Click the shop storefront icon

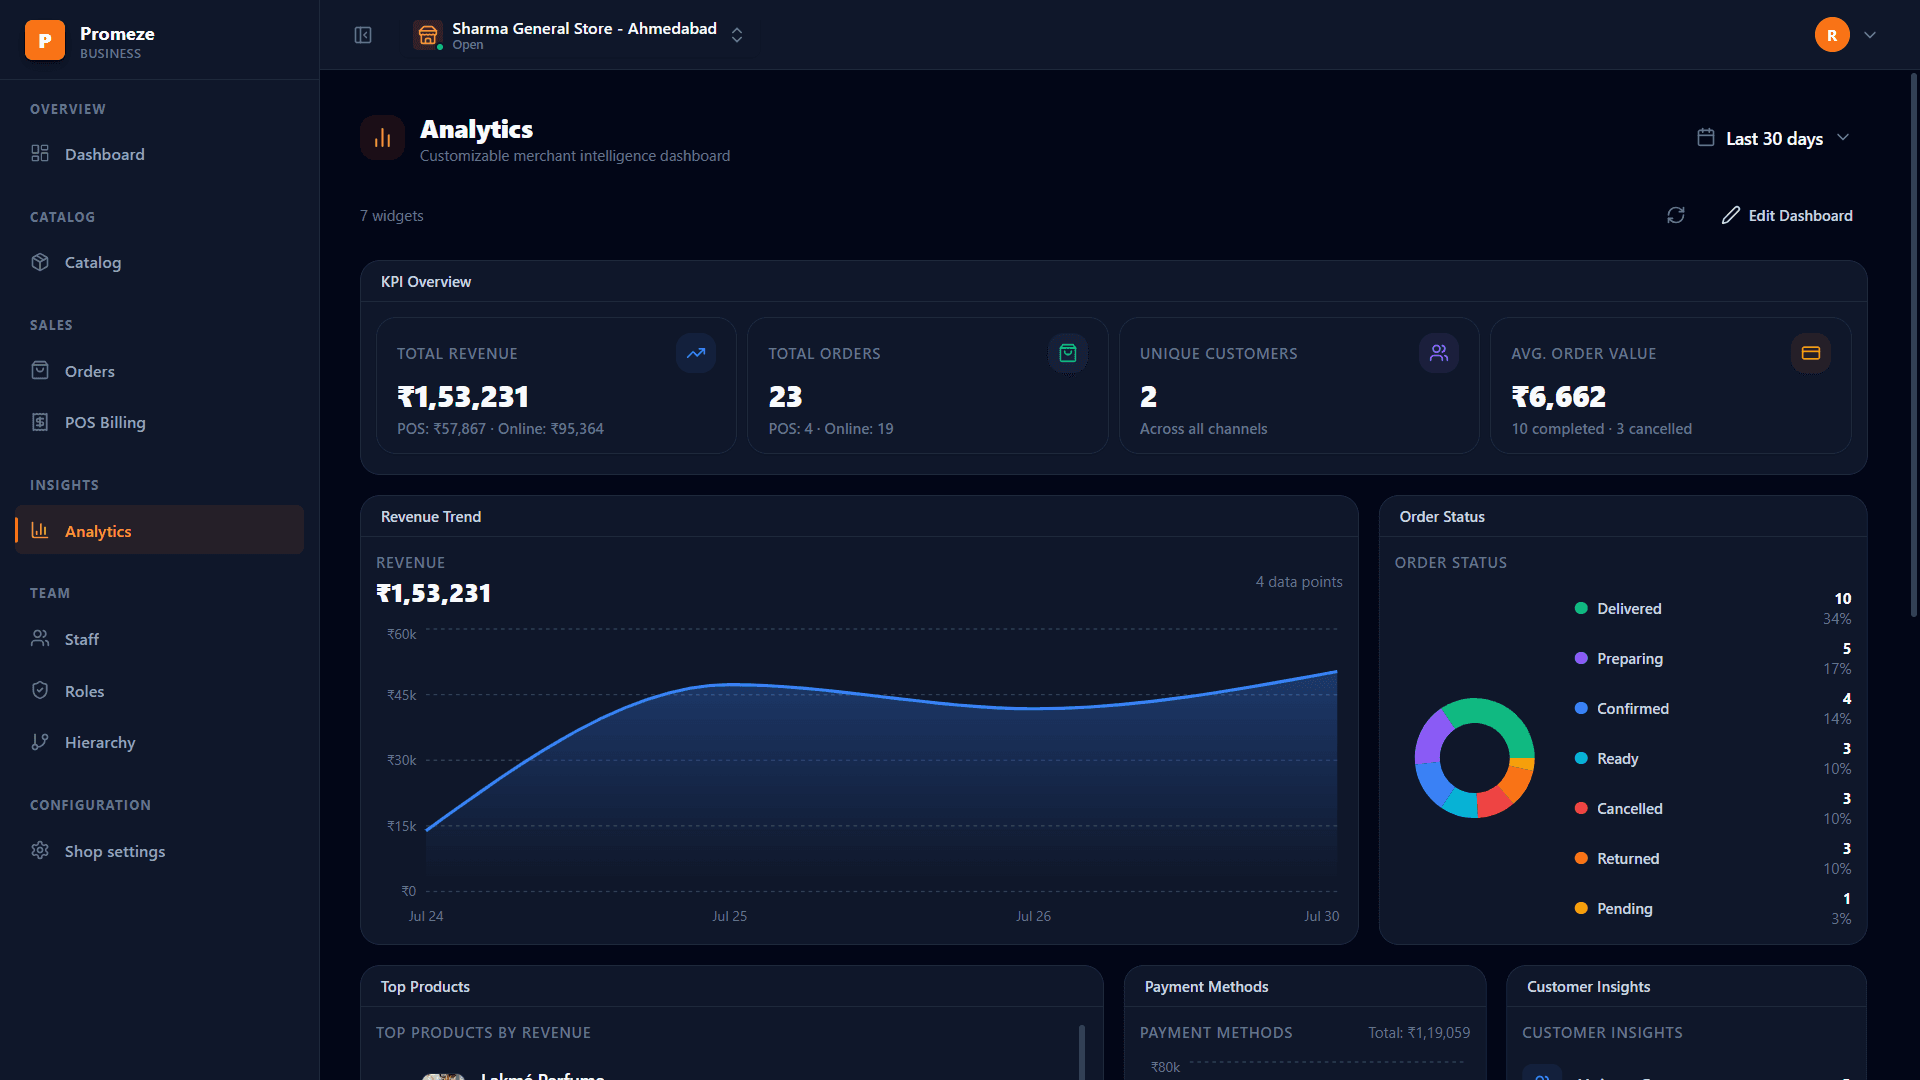click(x=428, y=35)
